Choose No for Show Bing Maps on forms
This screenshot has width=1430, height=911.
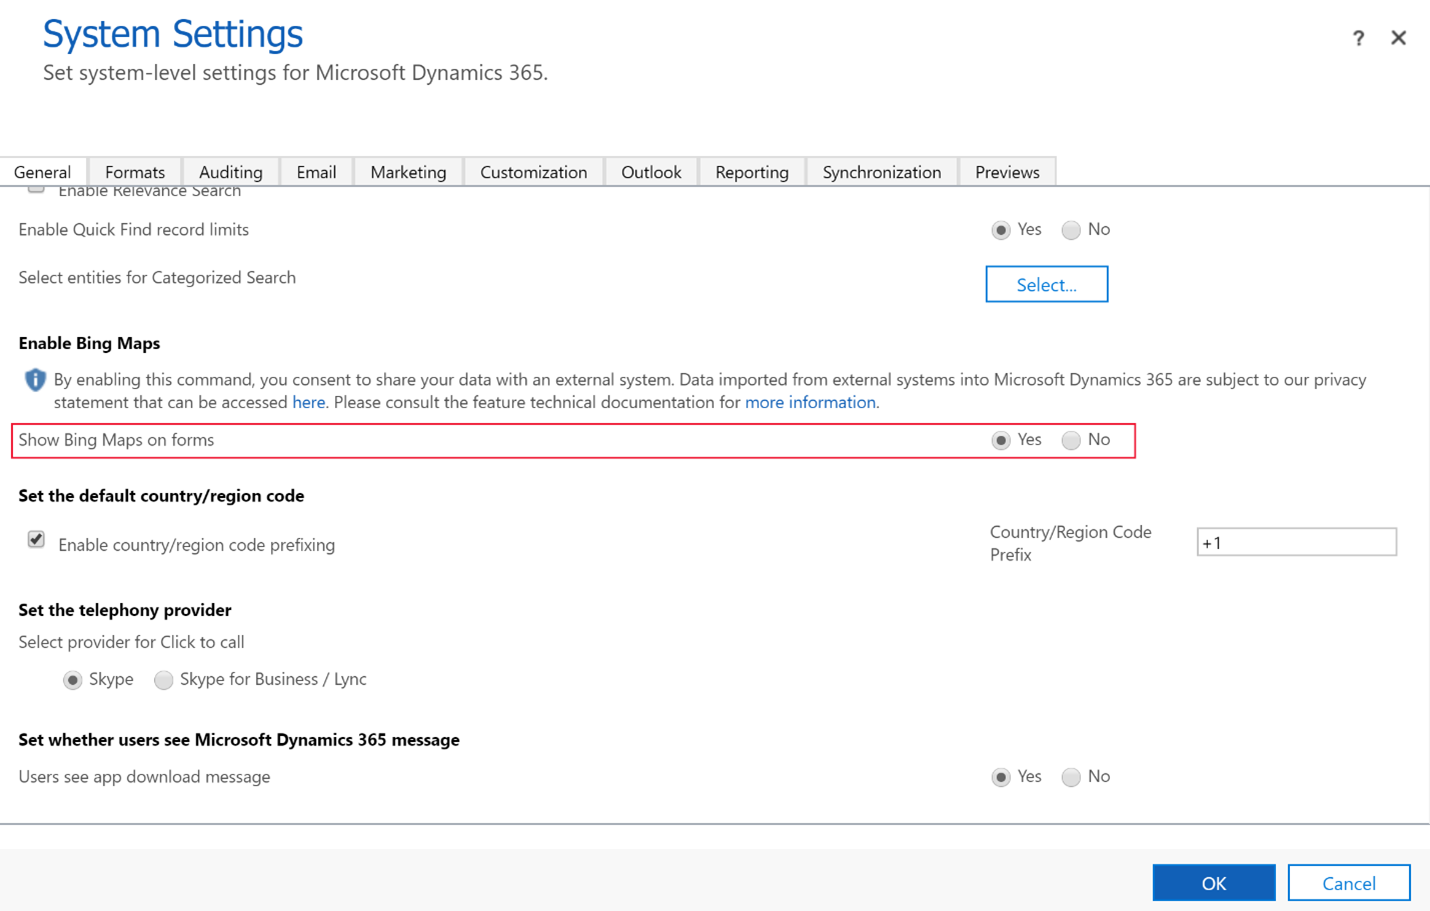(x=1071, y=440)
